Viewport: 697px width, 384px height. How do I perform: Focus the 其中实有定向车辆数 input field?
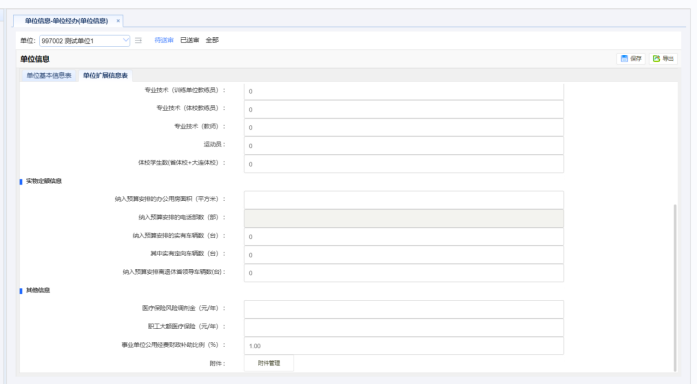point(404,255)
